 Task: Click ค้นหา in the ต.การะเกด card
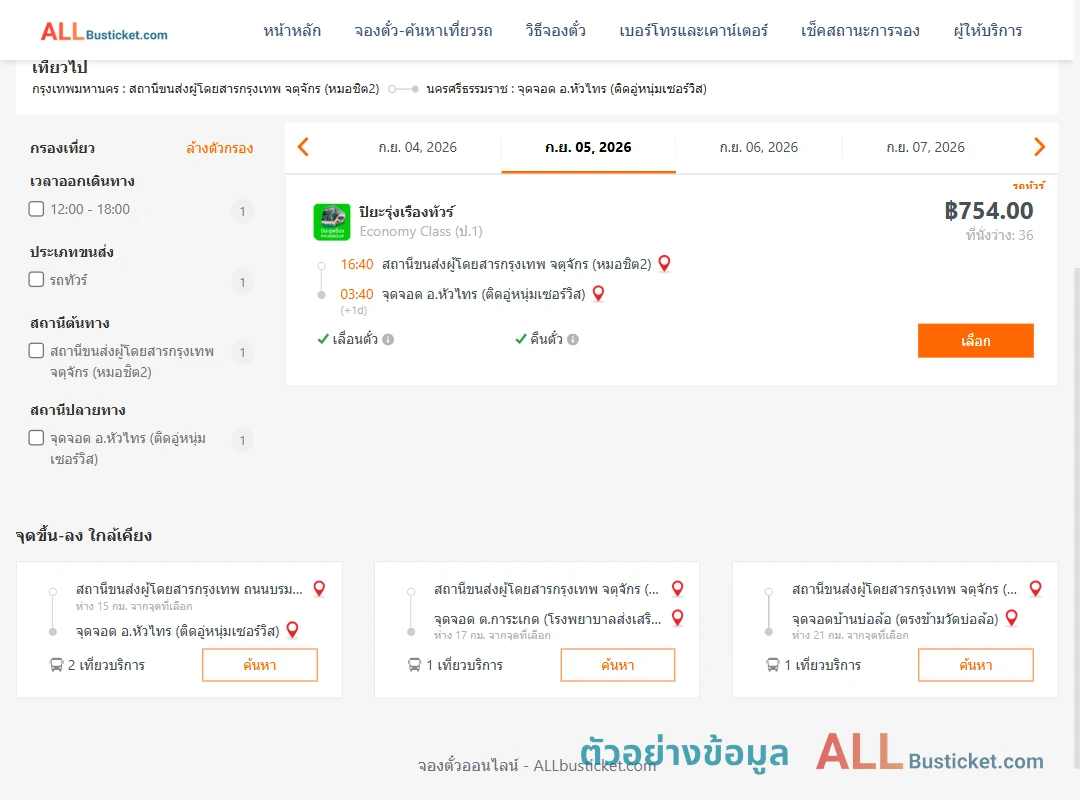tap(618, 665)
